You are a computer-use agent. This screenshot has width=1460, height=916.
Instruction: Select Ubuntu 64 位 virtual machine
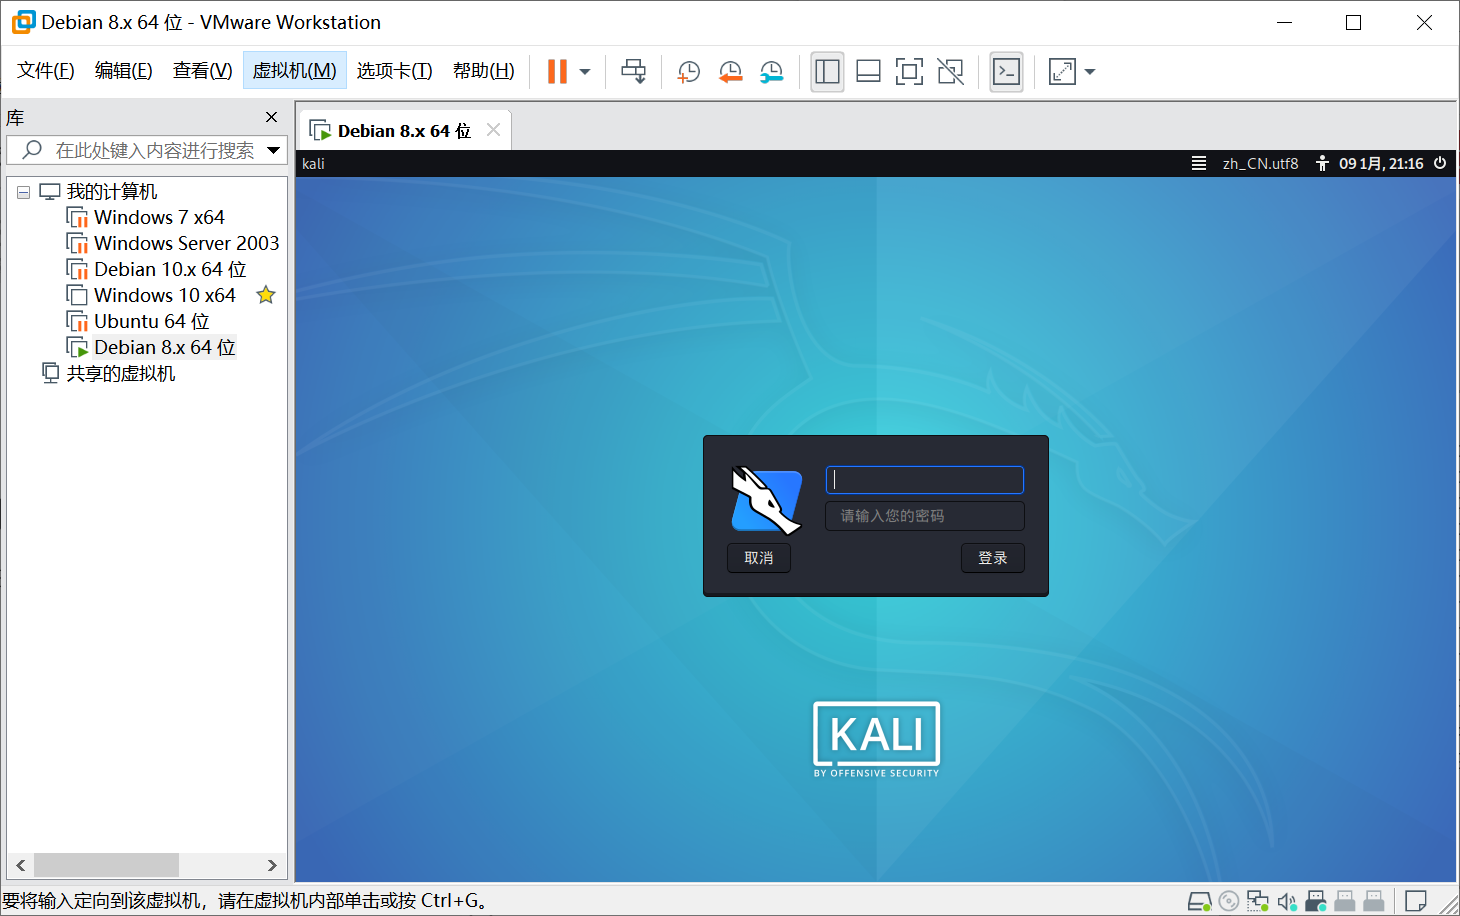coord(152,321)
